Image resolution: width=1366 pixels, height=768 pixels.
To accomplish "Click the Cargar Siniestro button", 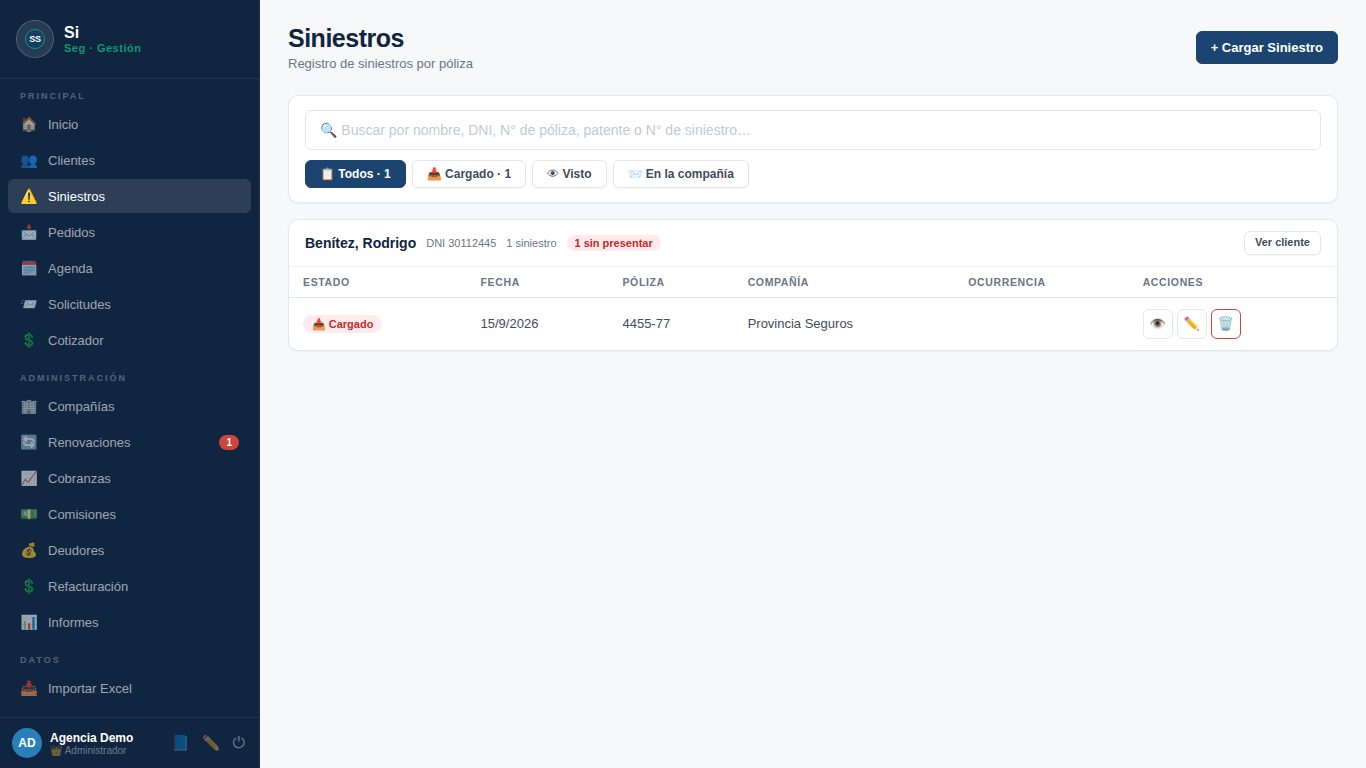I will tap(1267, 48).
